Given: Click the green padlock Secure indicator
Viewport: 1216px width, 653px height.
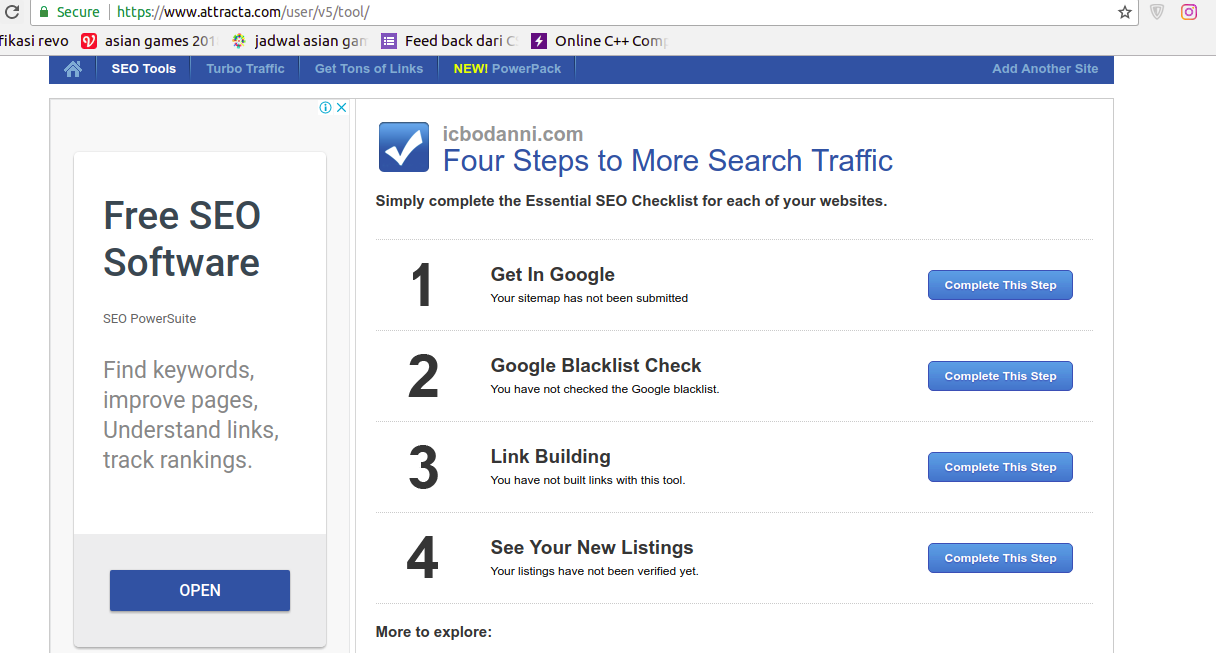Looking at the screenshot, I should pos(69,12).
